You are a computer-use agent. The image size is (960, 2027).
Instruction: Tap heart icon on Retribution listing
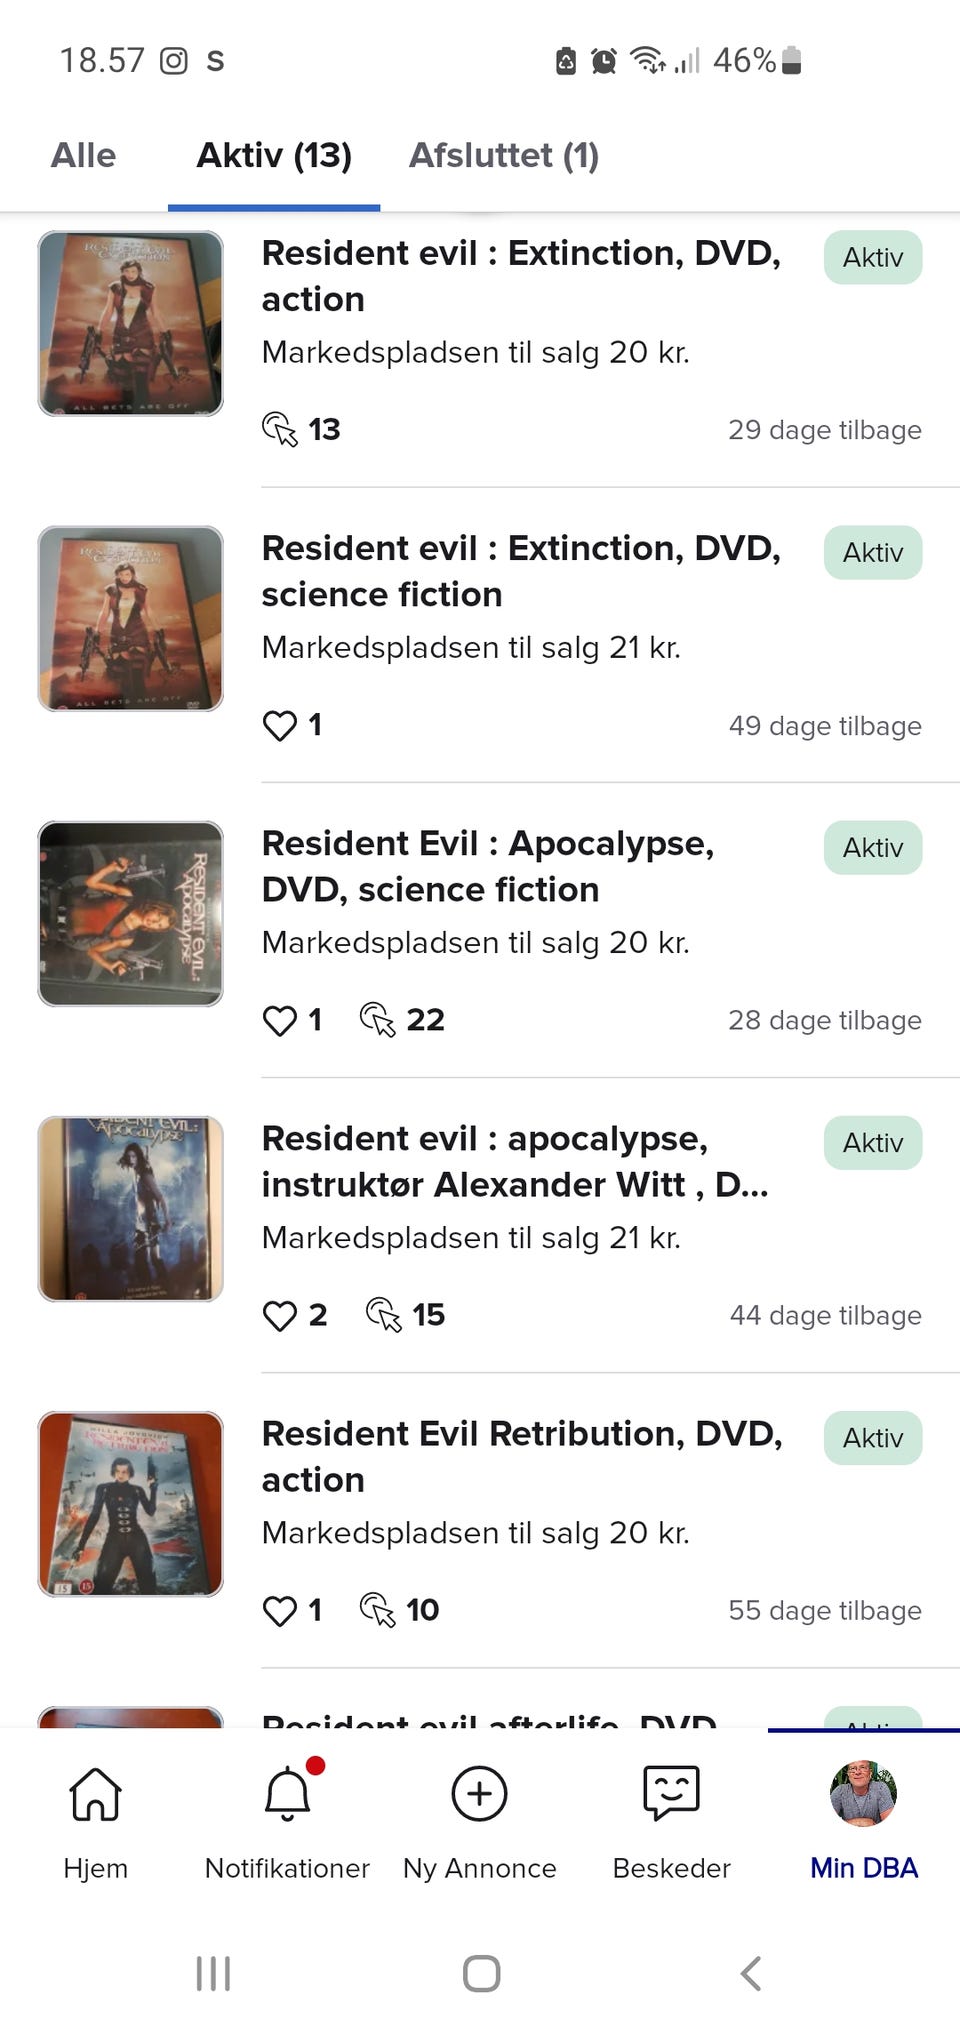coord(280,1610)
